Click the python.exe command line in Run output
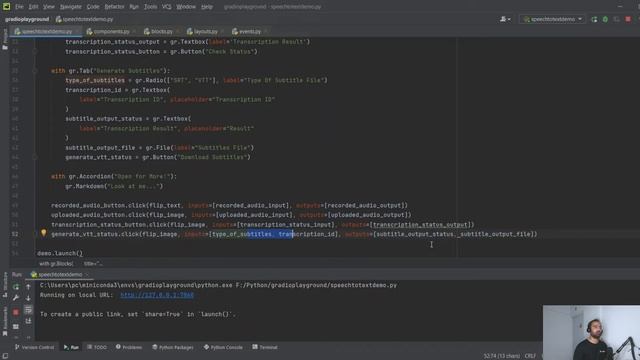This screenshot has height=360, width=640. click(218, 285)
